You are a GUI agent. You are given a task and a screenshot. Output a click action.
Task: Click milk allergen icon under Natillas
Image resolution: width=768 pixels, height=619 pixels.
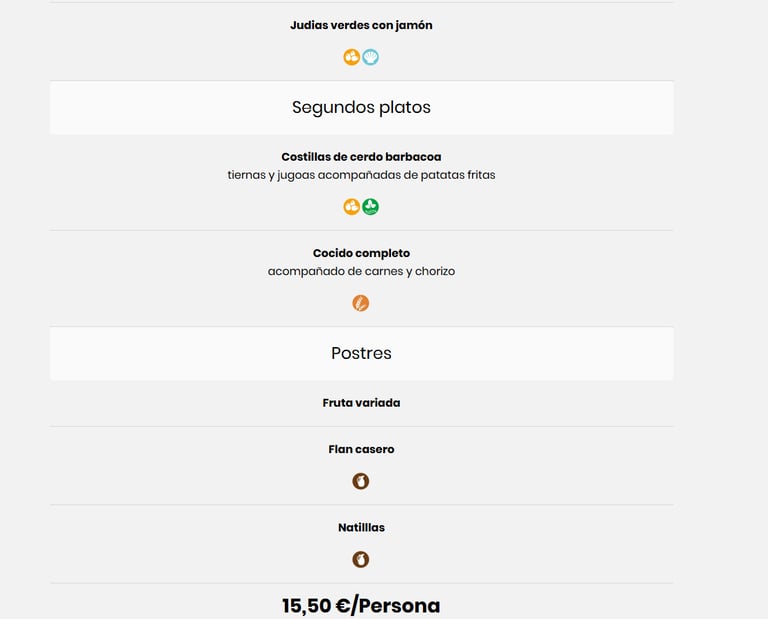[x=361, y=559]
